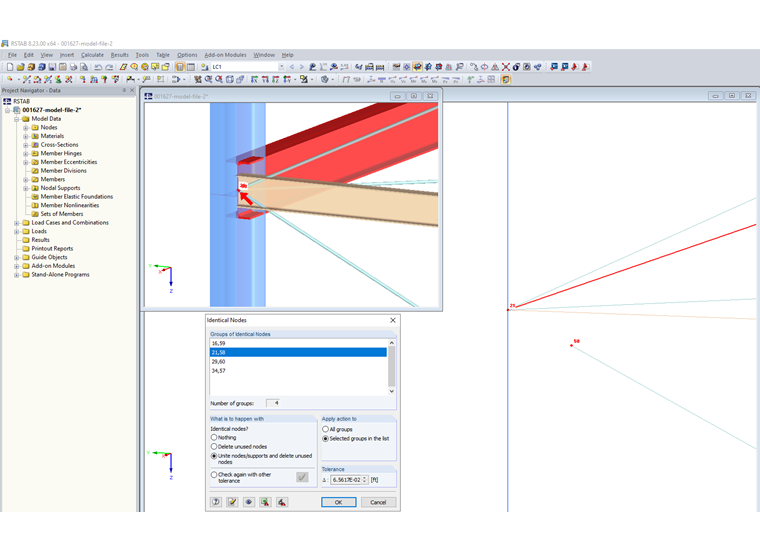Open the LC1 load case dropdown
This screenshot has height=550, width=760.
(x=281, y=67)
